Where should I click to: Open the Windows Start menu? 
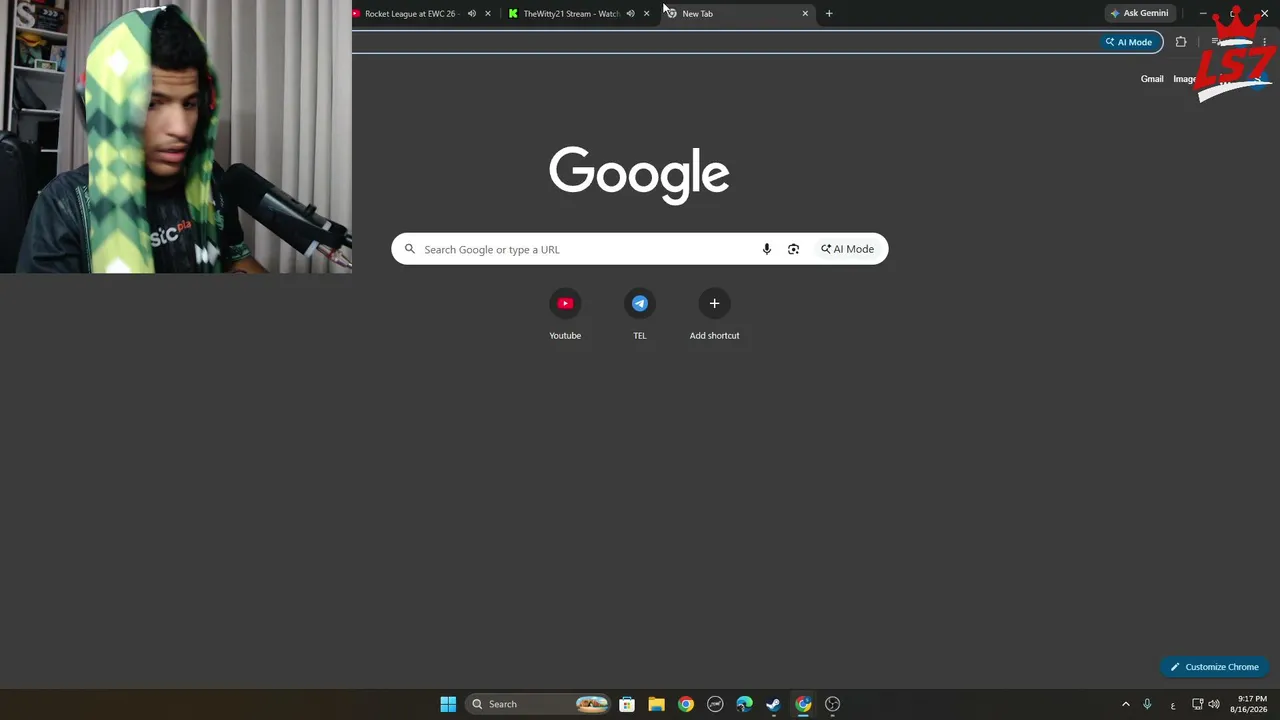click(x=448, y=704)
